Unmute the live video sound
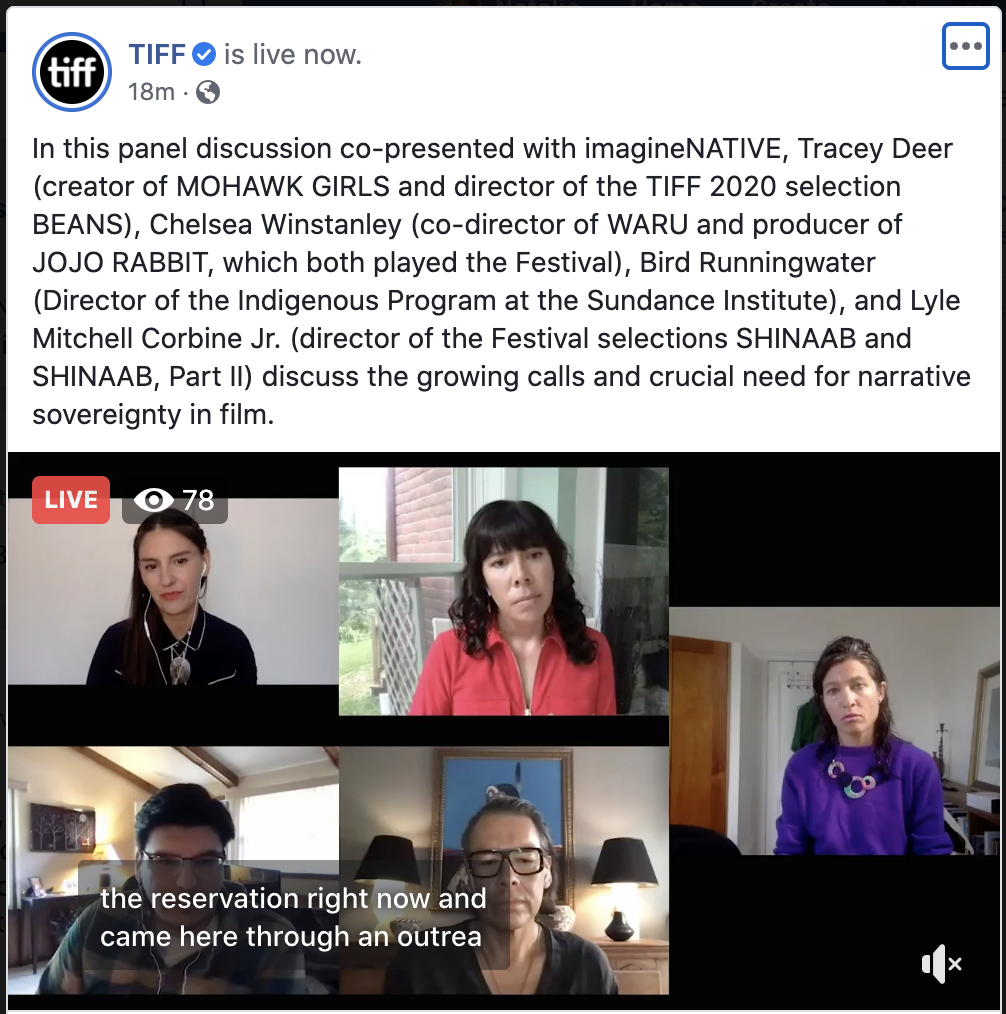The image size is (1006, 1014). [941, 964]
